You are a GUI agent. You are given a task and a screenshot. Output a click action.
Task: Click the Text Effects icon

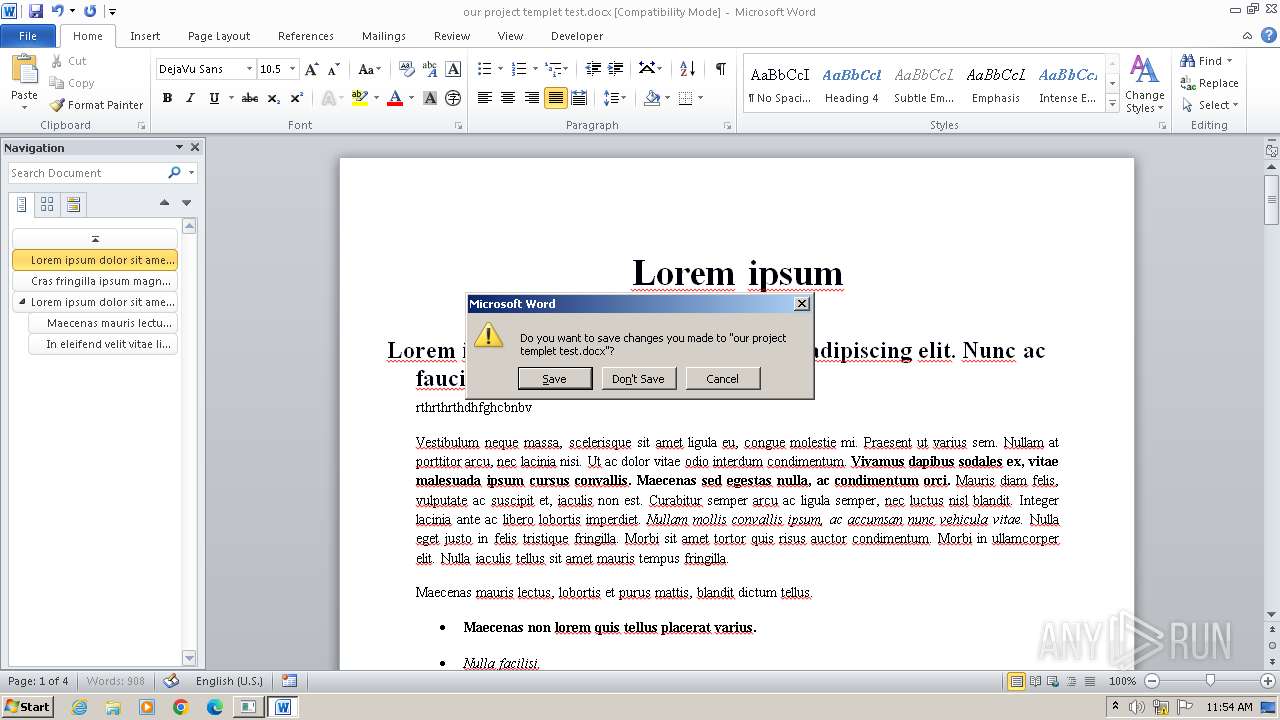point(328,98)
